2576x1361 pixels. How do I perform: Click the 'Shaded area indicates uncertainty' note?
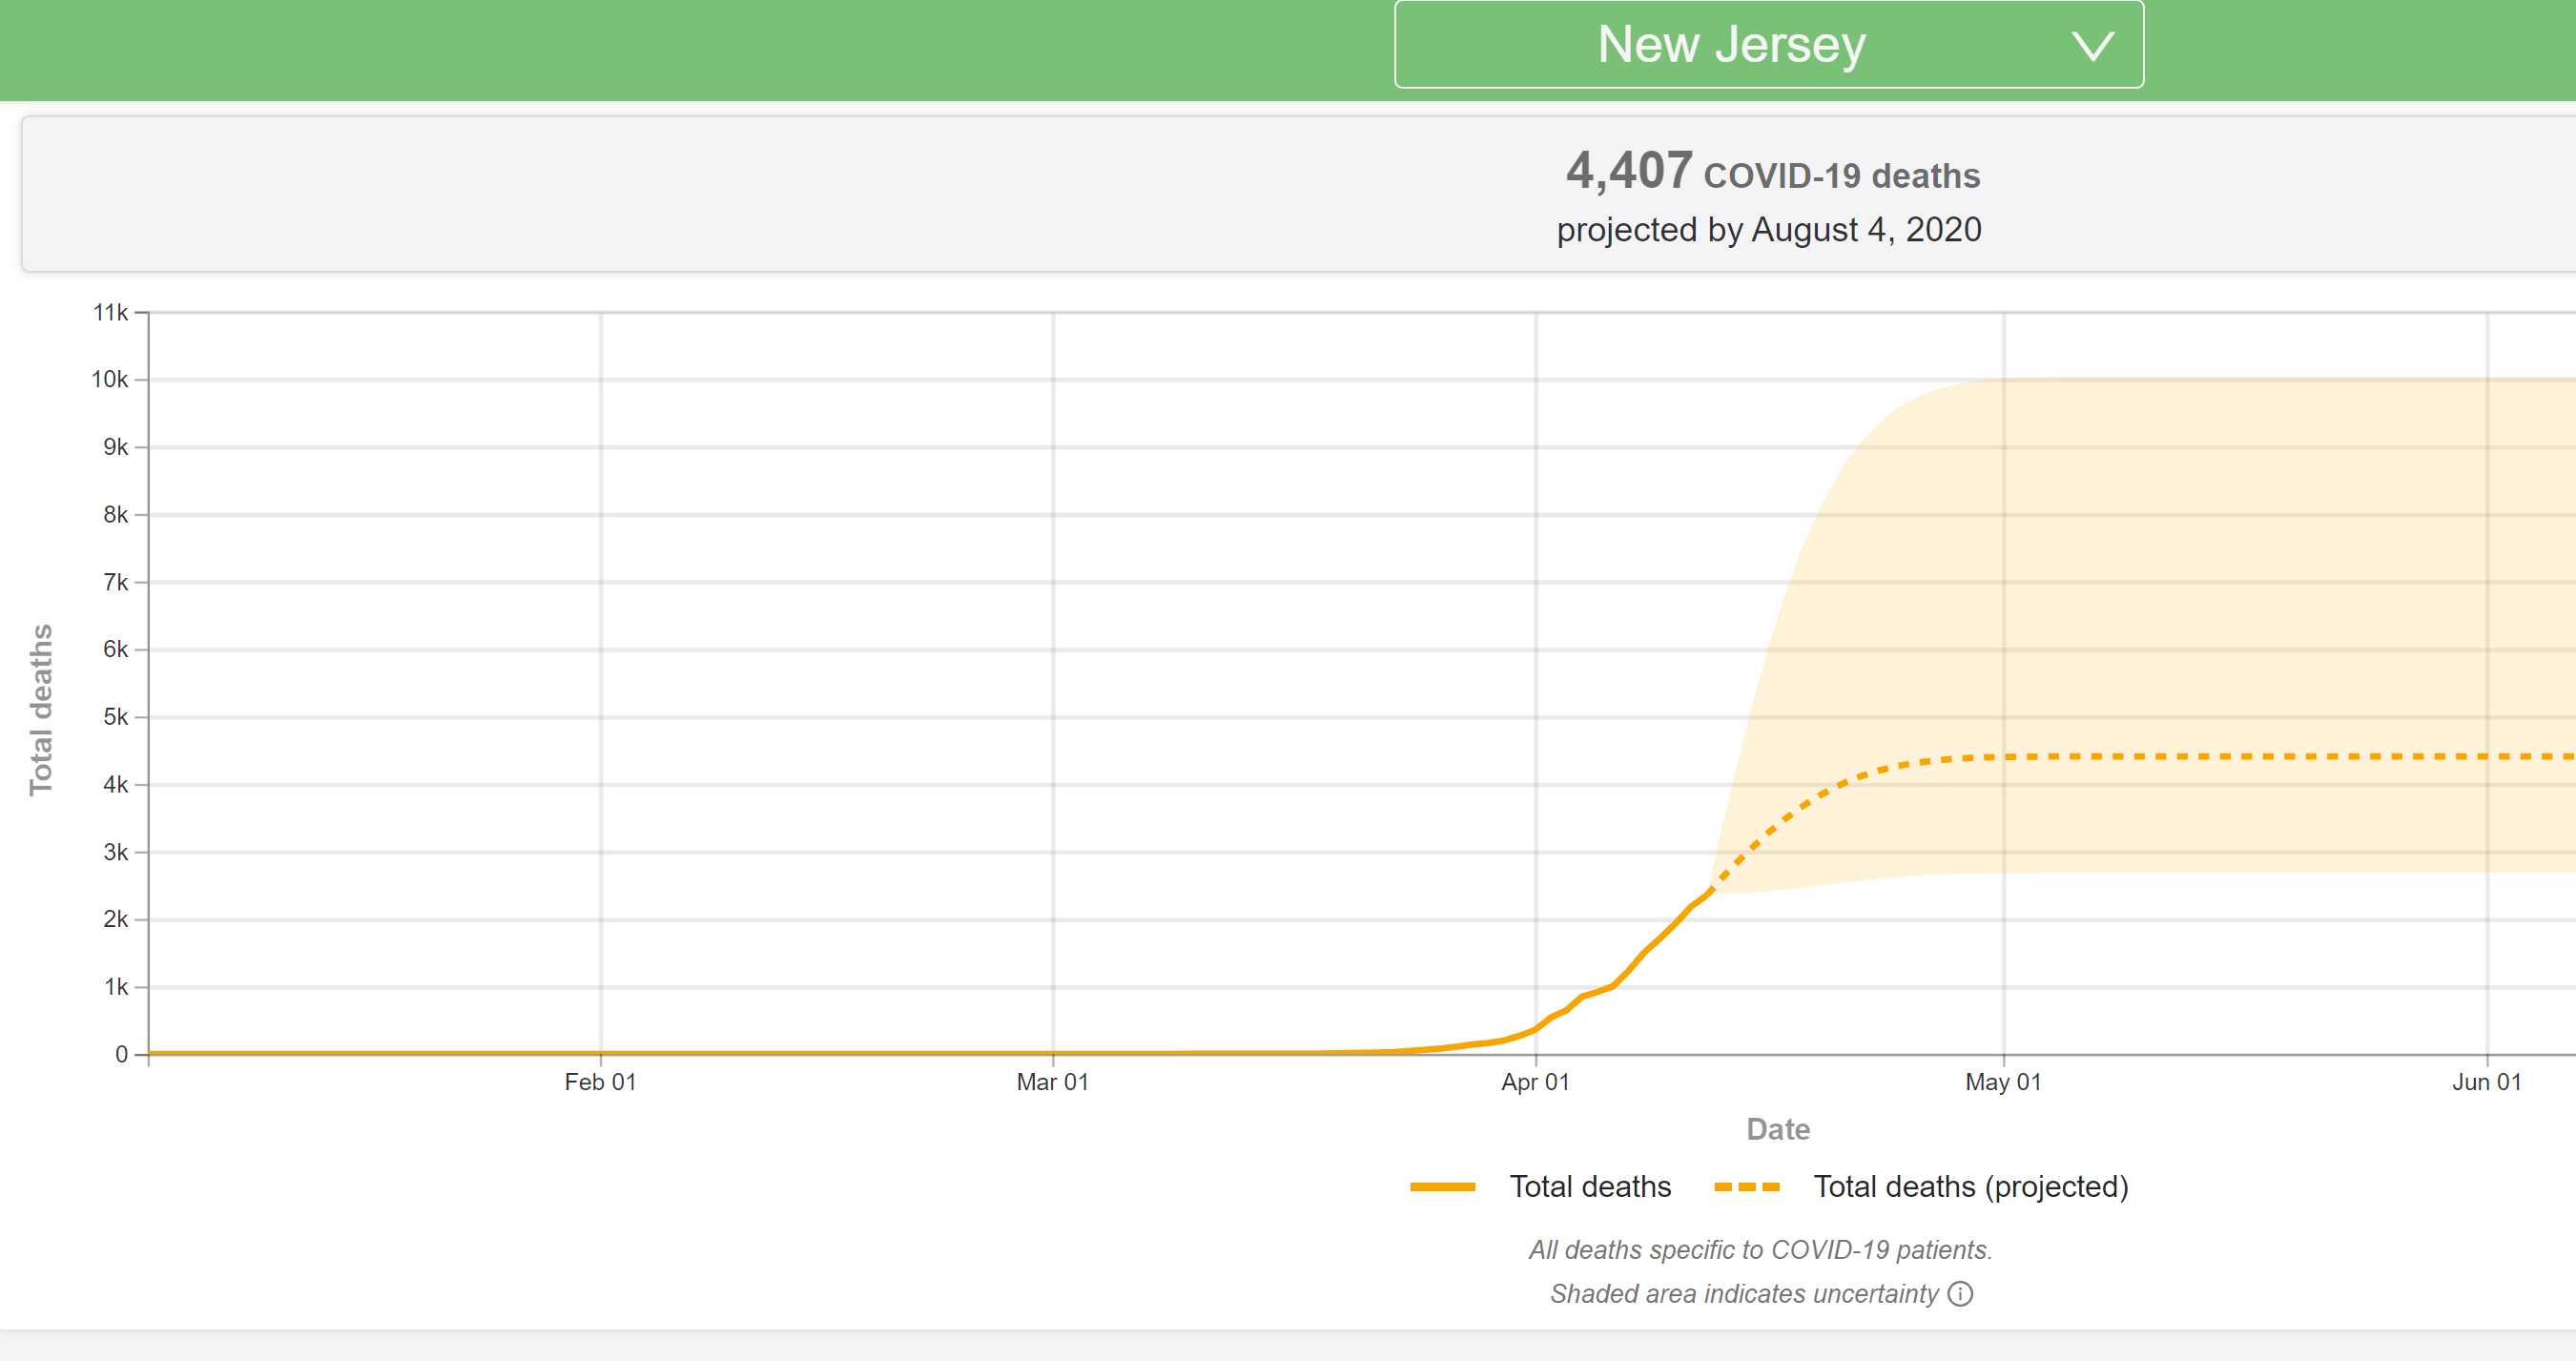[x=1743, y=1294]
